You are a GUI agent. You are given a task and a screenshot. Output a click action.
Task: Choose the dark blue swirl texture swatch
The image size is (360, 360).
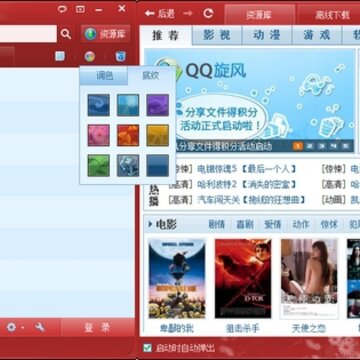tap(99, 105)
